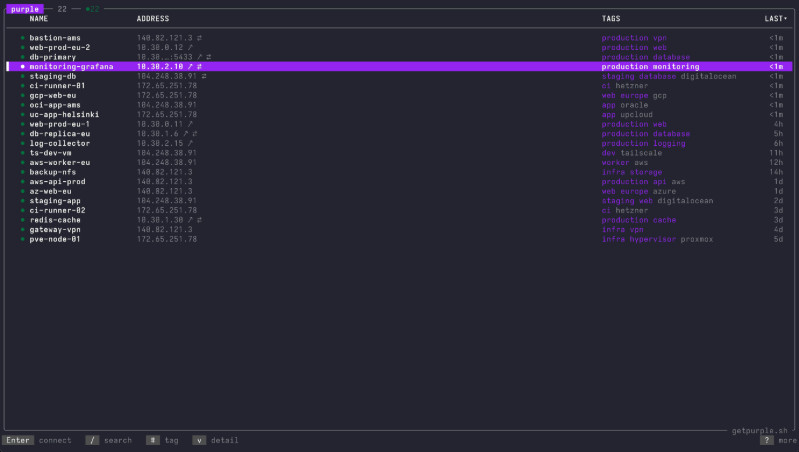
Task: Click the jump arrow icon in db-primary row
Action: pos(199,57)
